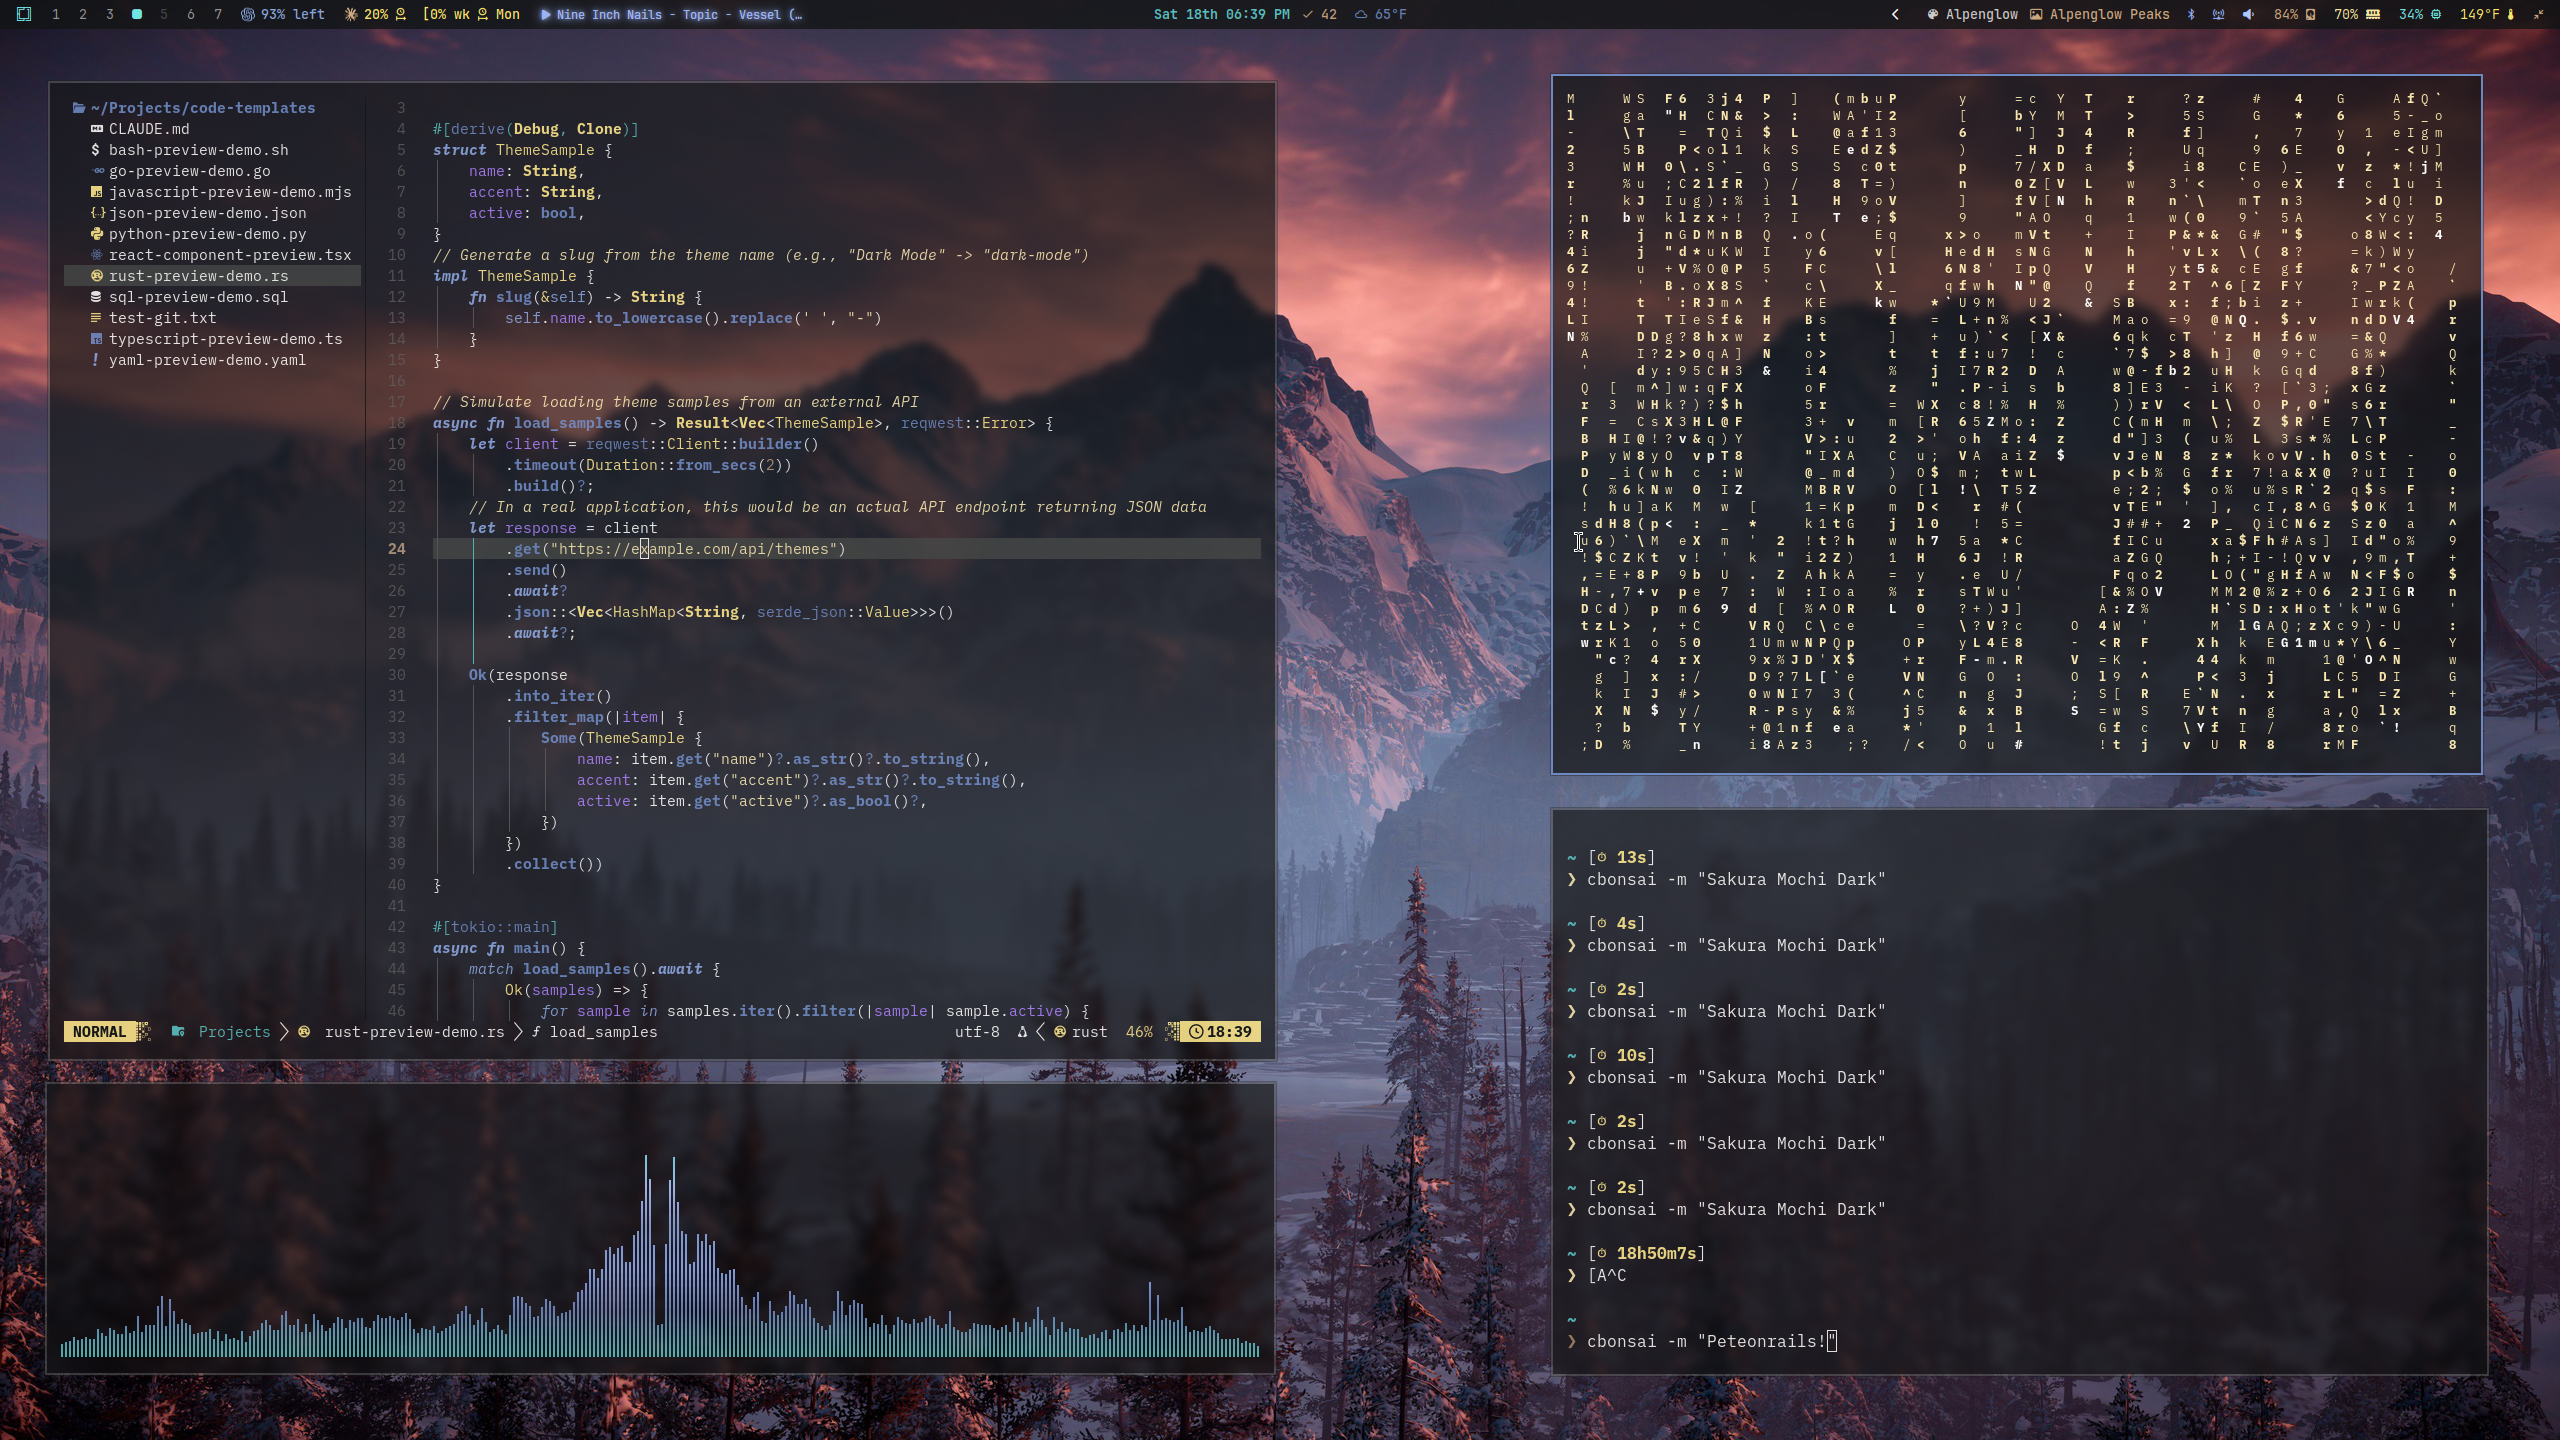Image resolution: width=2560 pixels, height=1440 pixels.
Task: Click the utf-8 encoding indicator
Action: tap(977, 1031)
